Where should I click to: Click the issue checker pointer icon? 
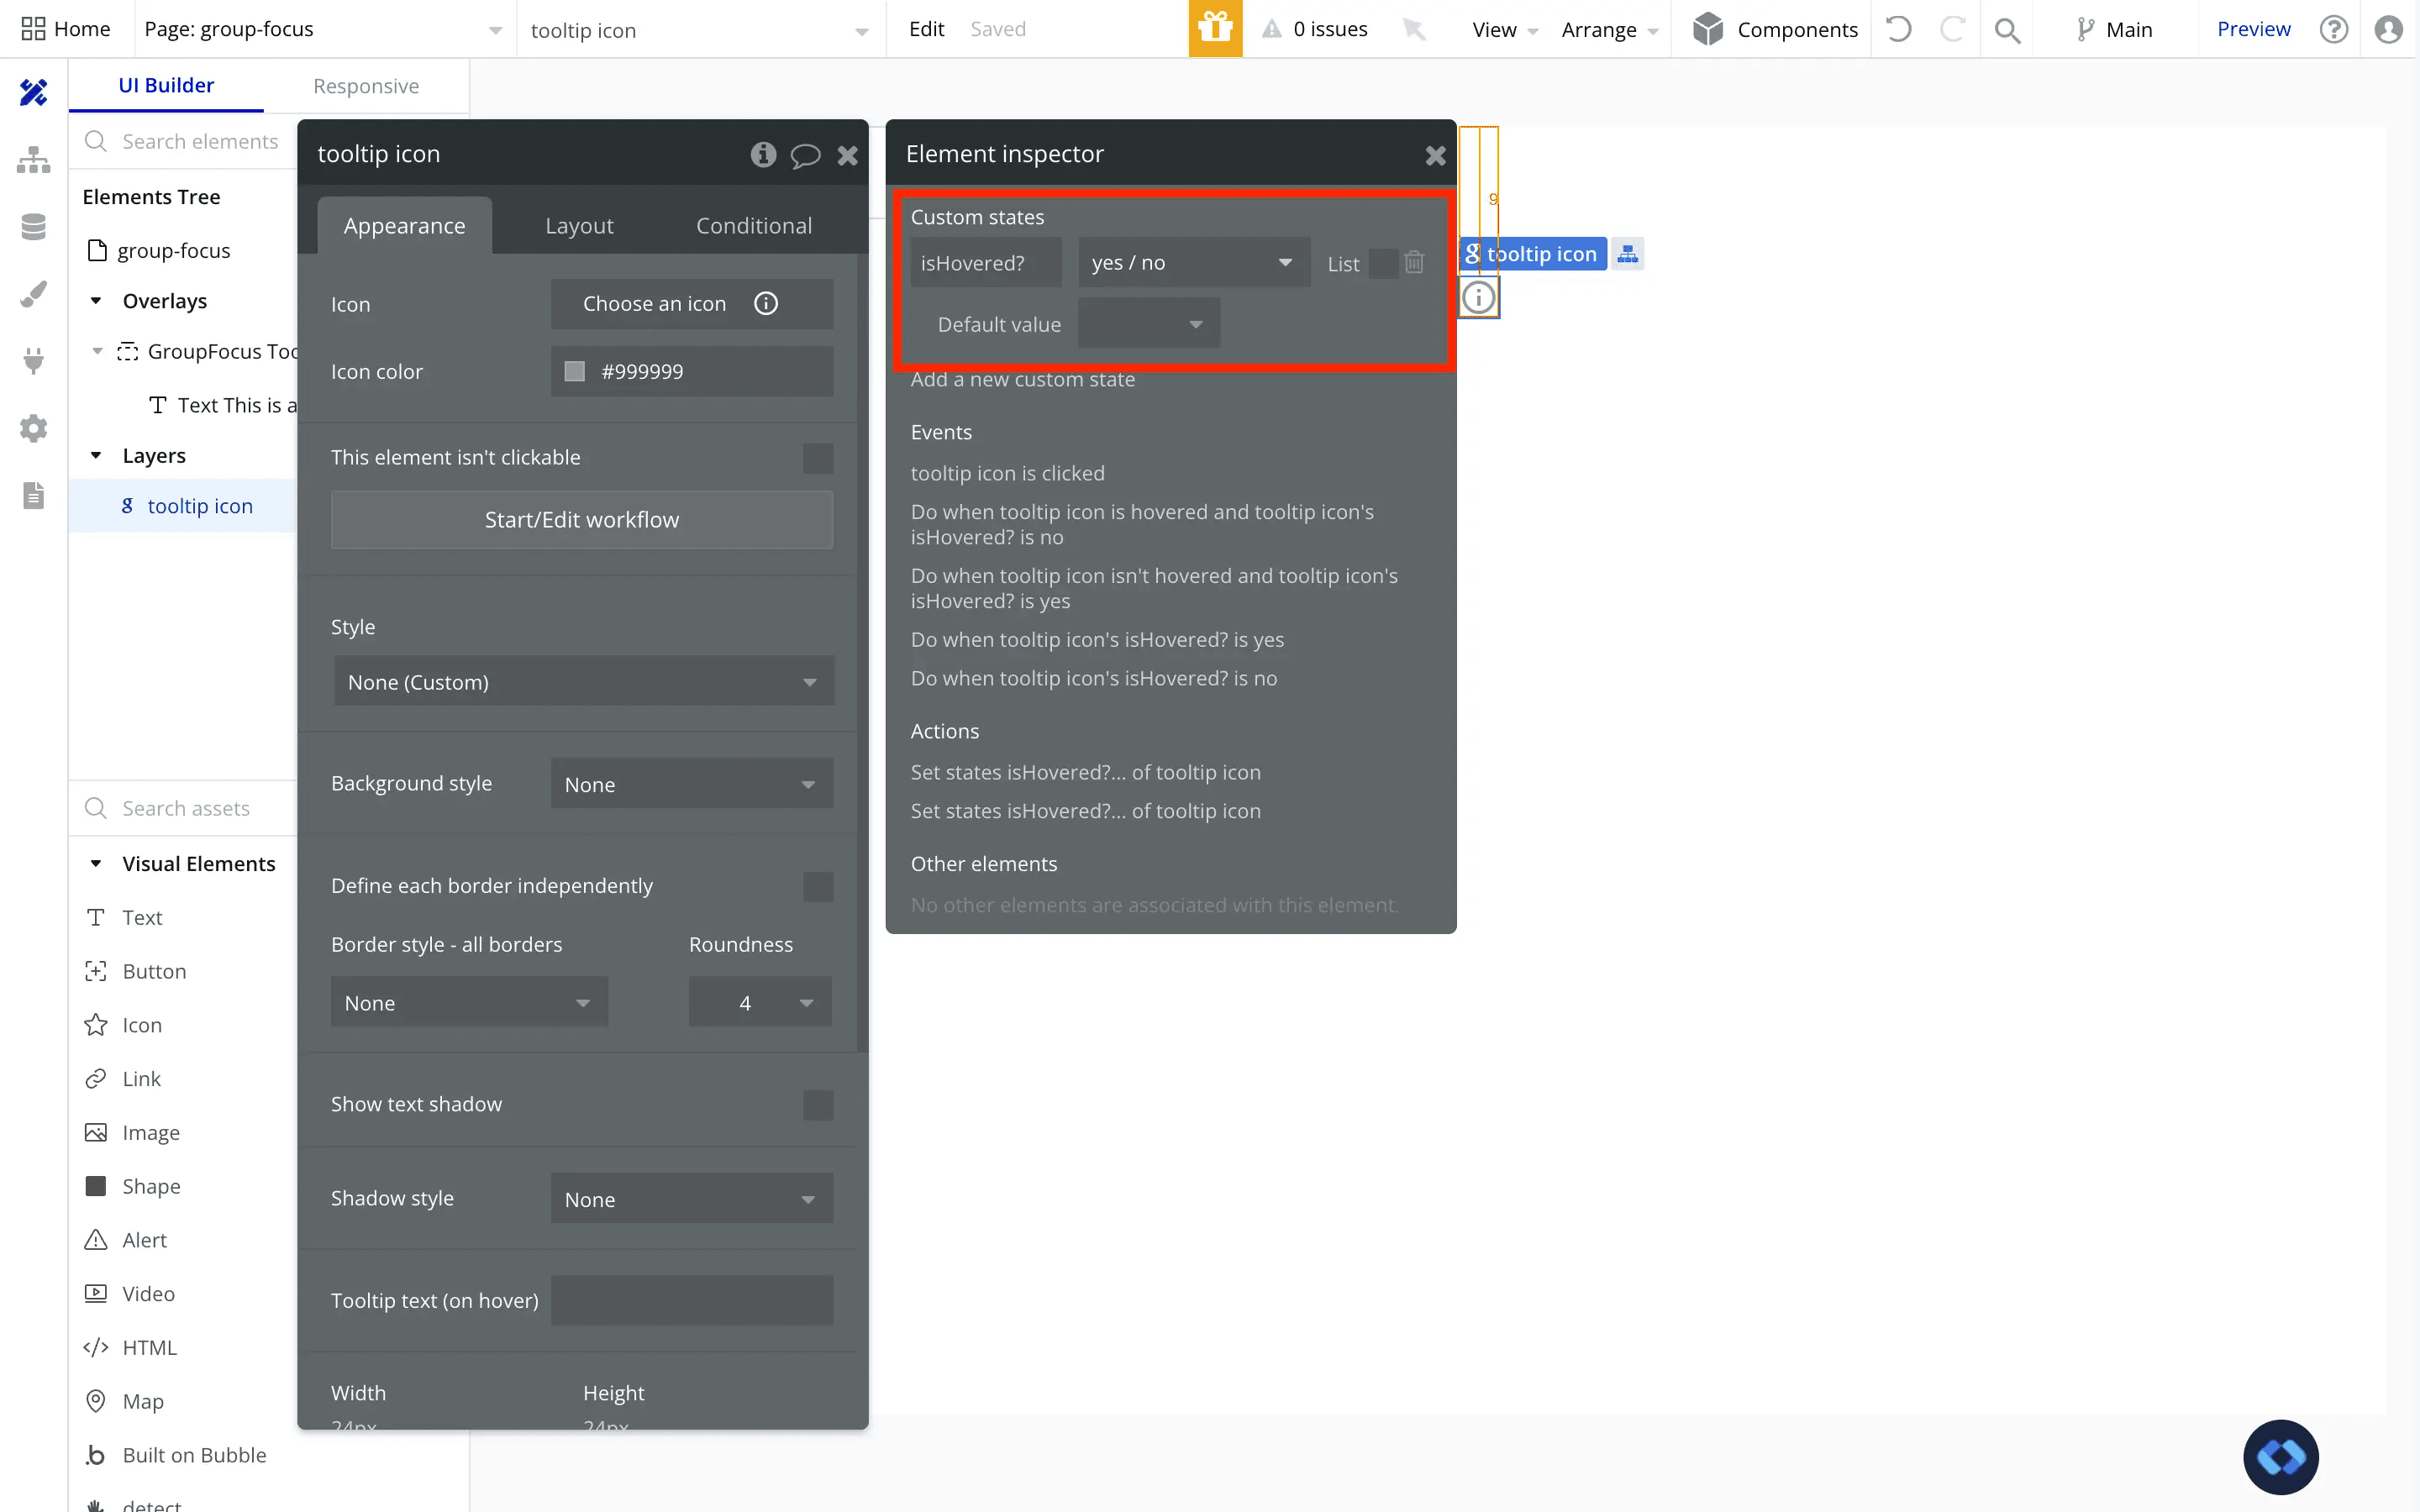pos(1414,29)
